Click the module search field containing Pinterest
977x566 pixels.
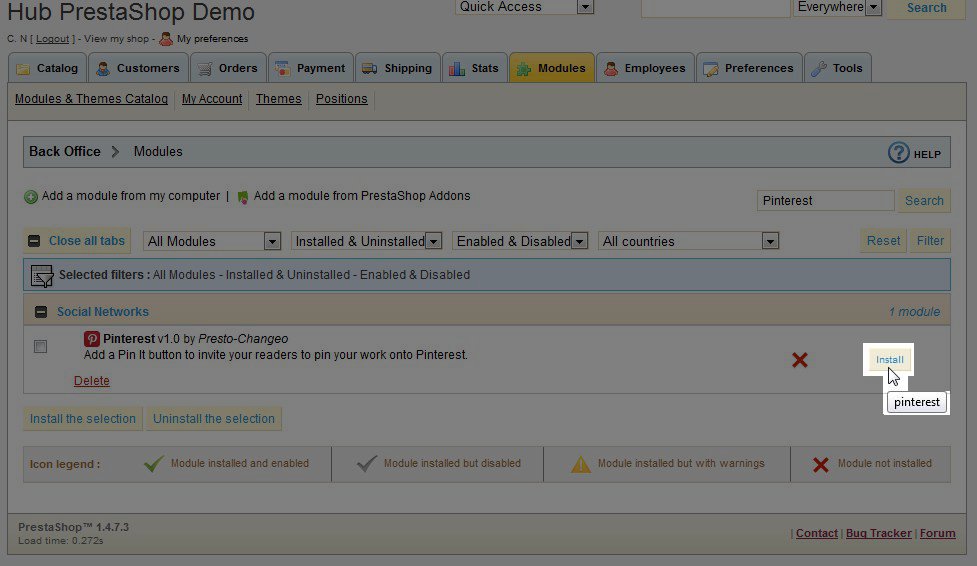(x=825, y=201)
